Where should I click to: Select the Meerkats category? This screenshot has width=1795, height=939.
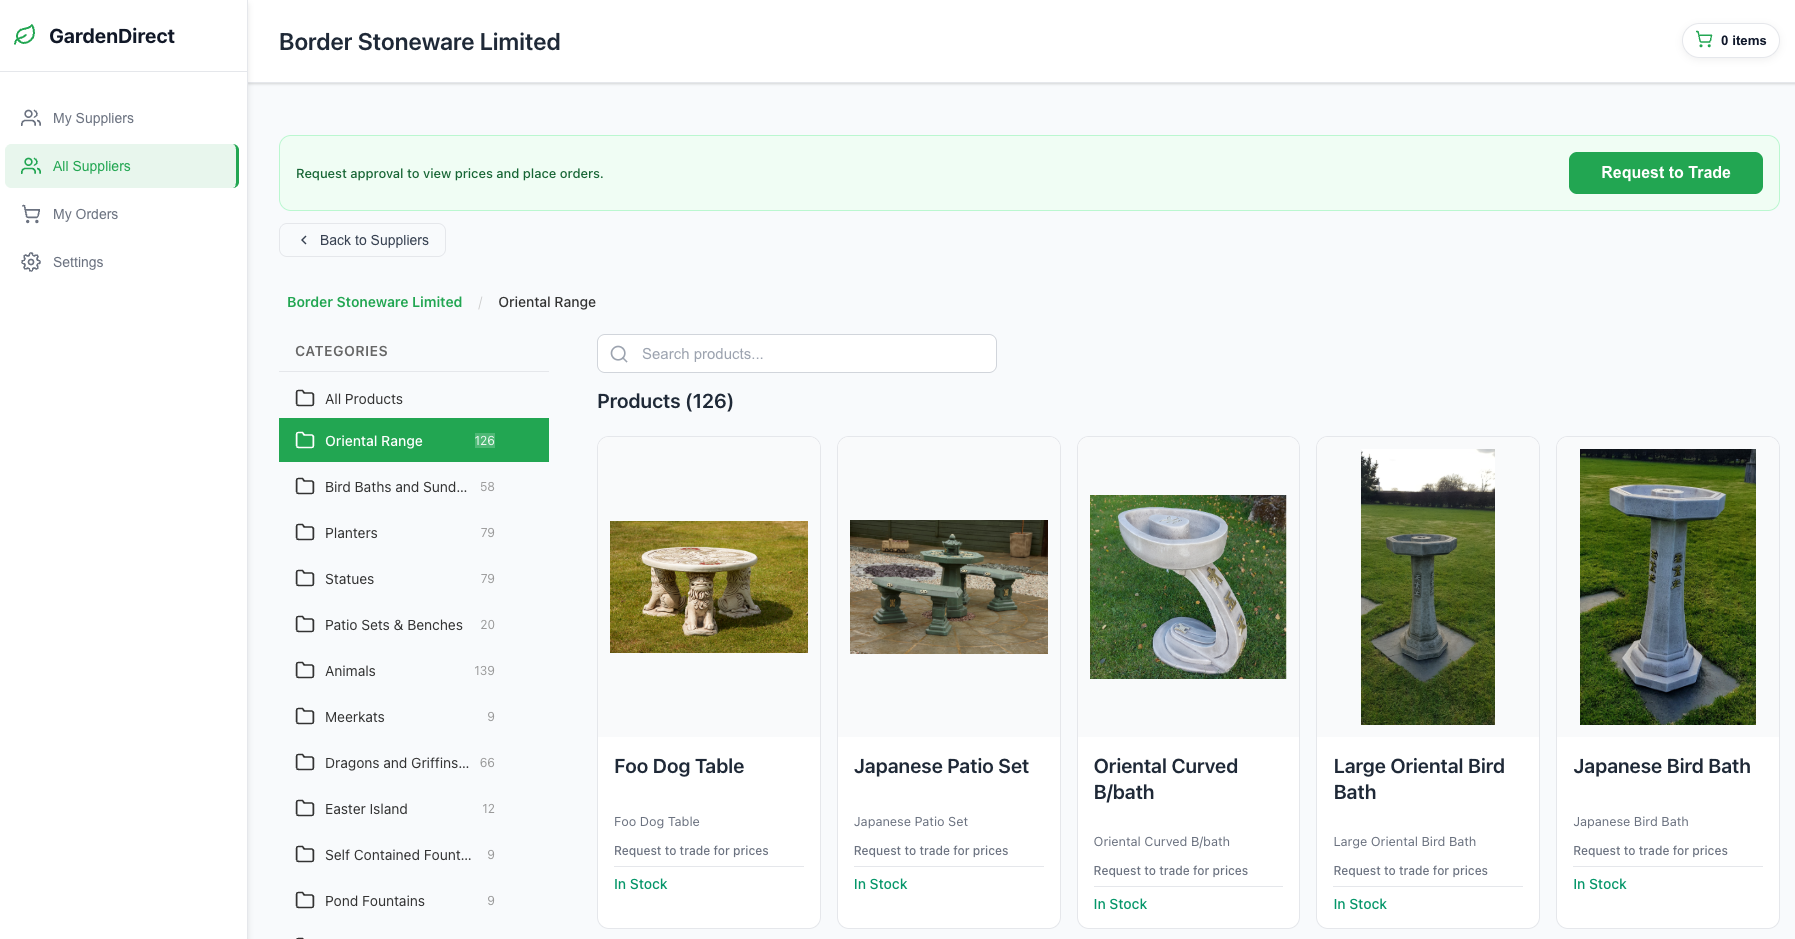point(354,716)
